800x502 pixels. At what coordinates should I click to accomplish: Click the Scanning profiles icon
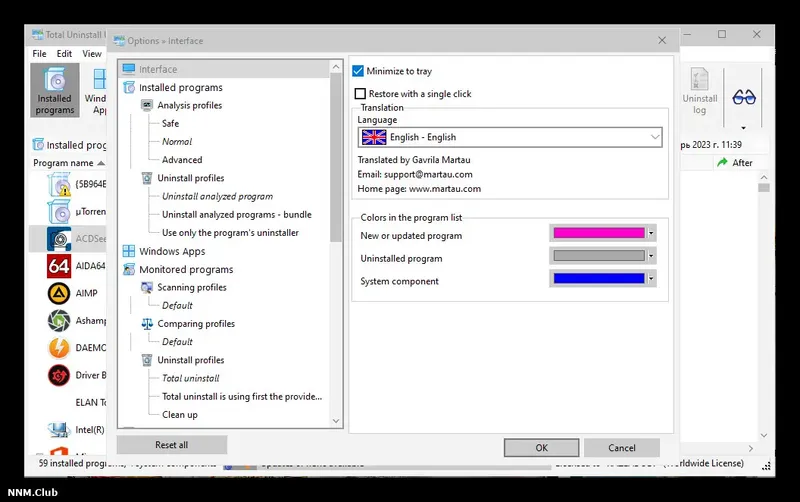coord(147,287)
